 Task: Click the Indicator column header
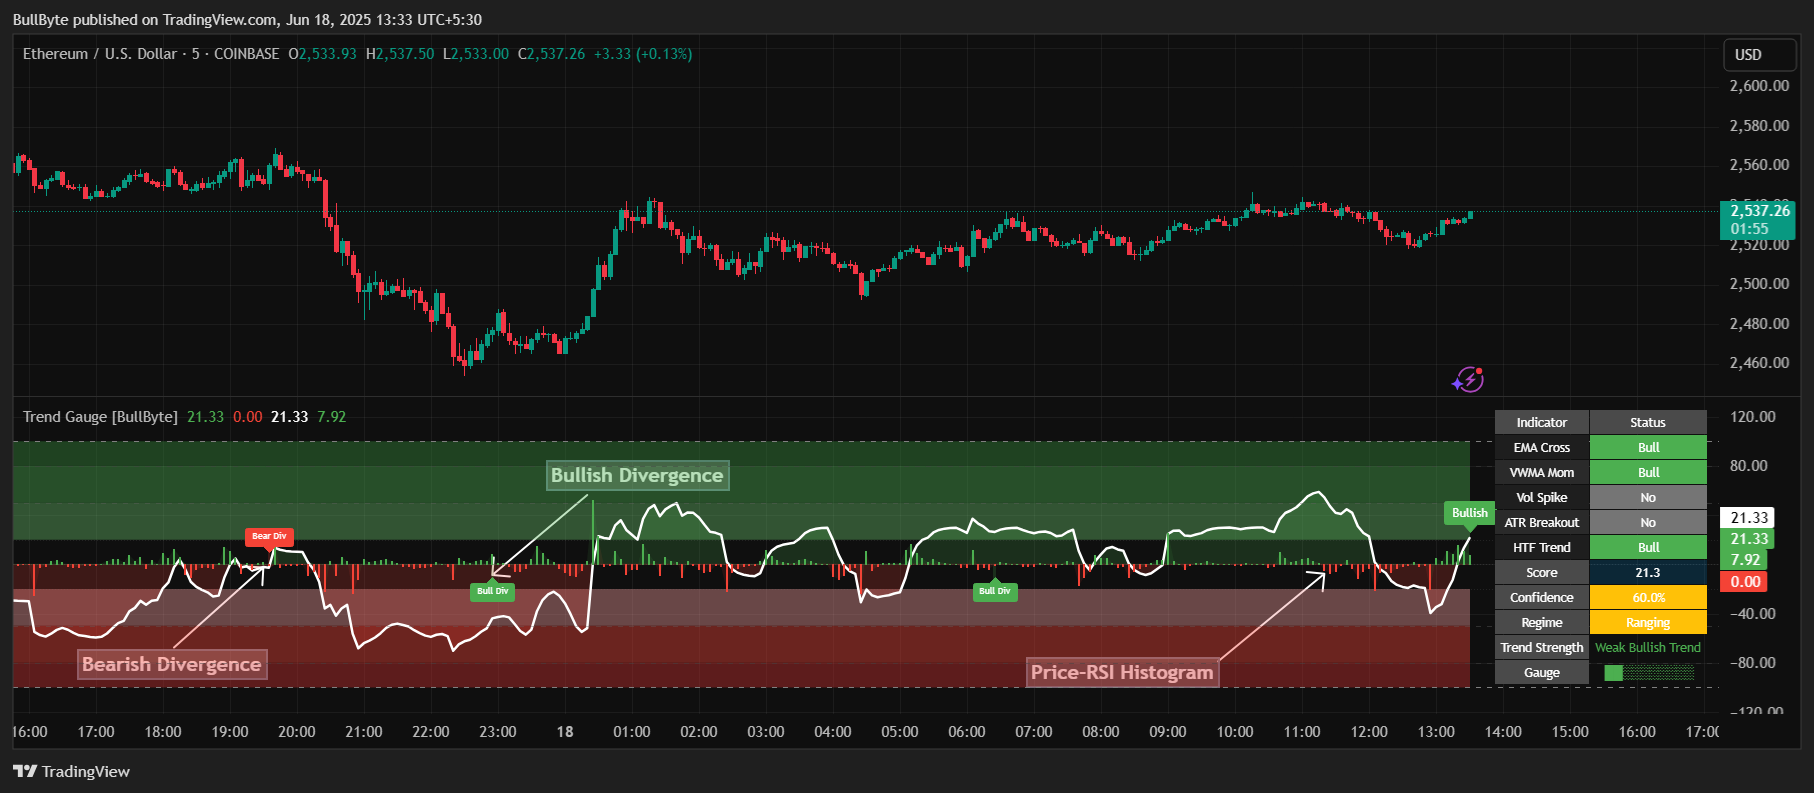(x=1542, y=423)
